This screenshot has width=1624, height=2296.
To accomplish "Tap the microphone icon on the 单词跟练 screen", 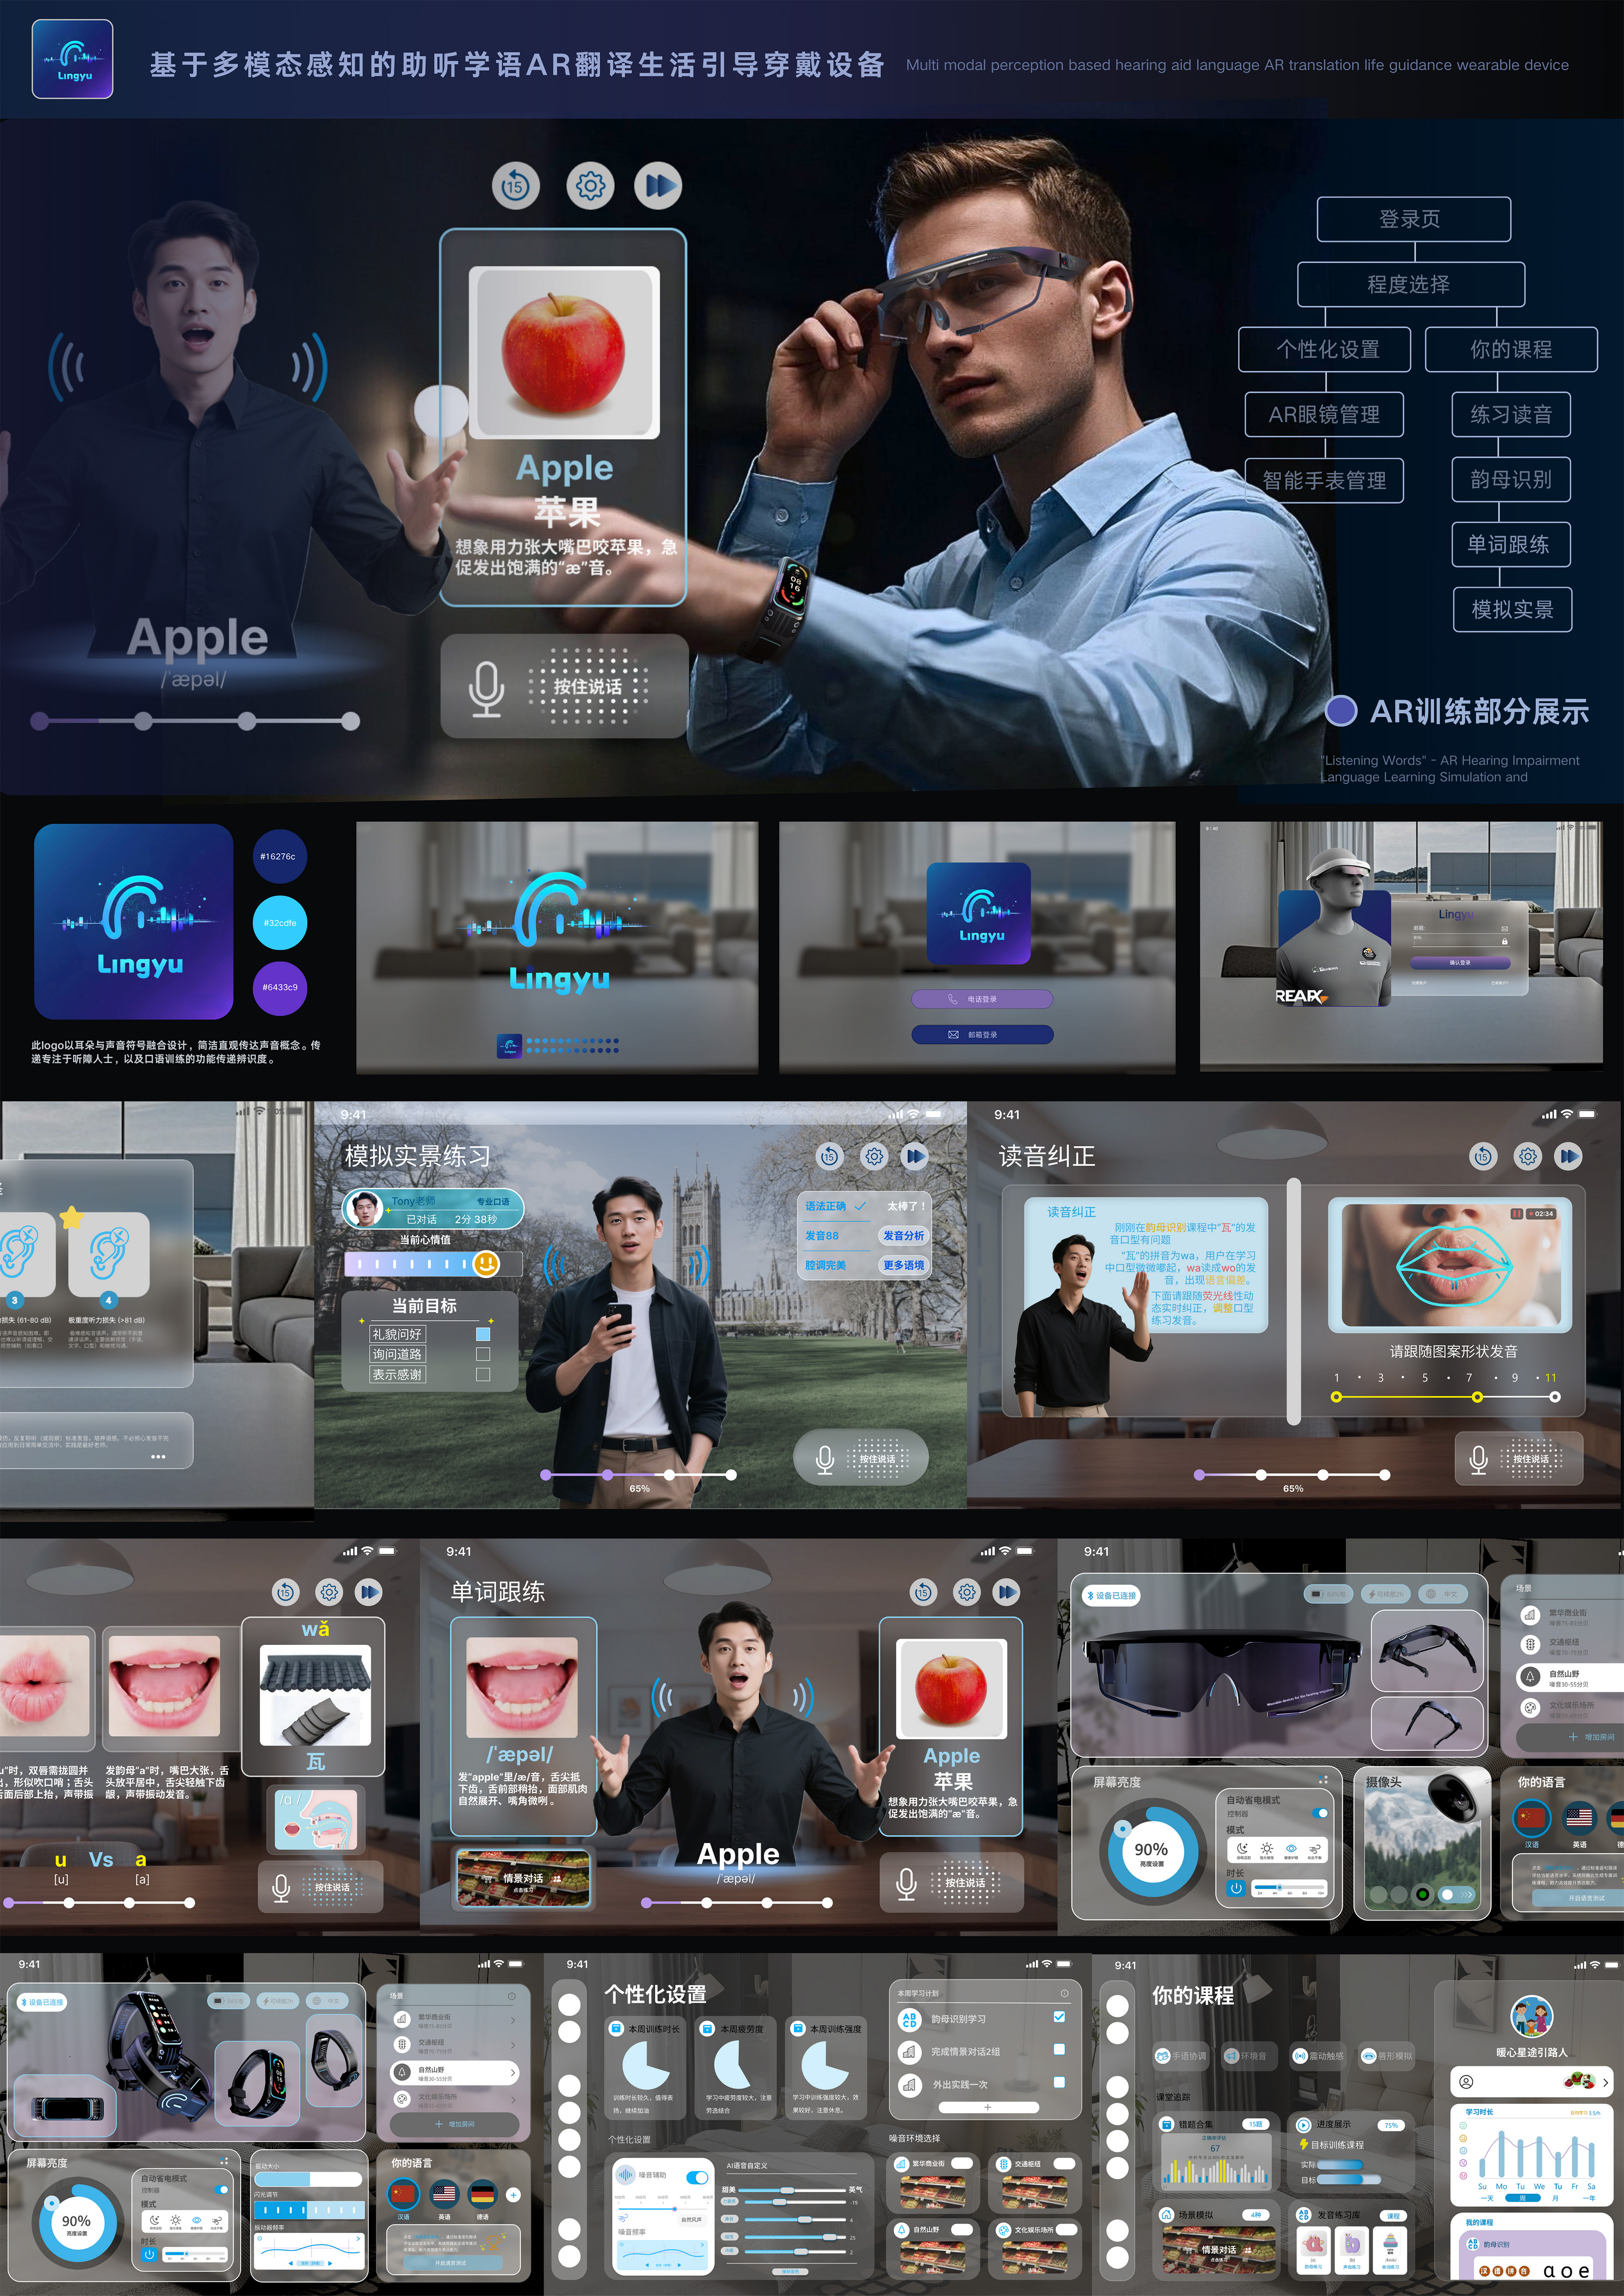I will tap(907, 1883).
